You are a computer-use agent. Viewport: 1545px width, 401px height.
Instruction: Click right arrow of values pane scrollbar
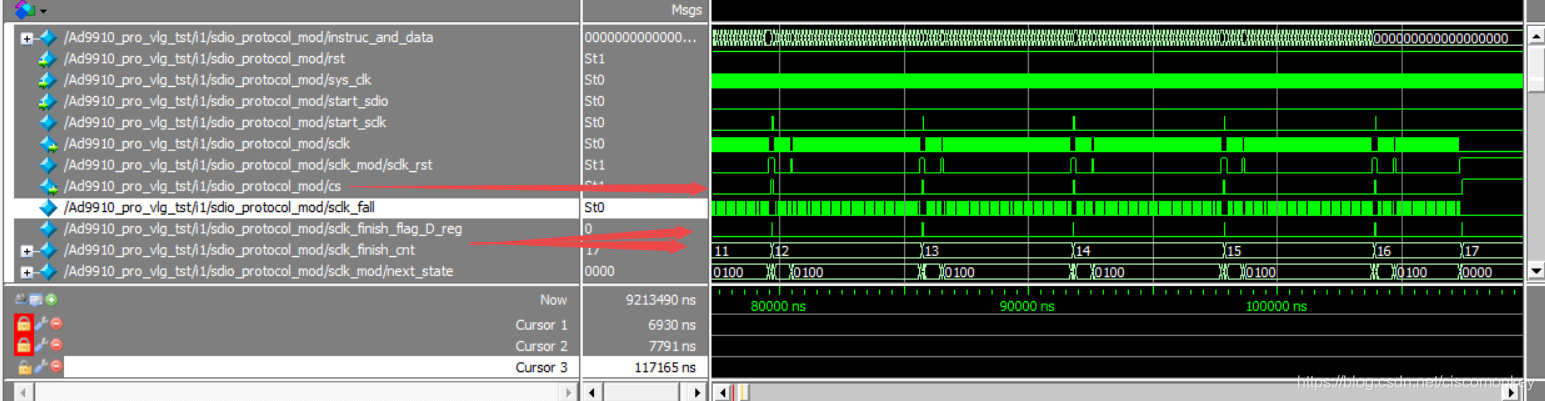point(698,392)
